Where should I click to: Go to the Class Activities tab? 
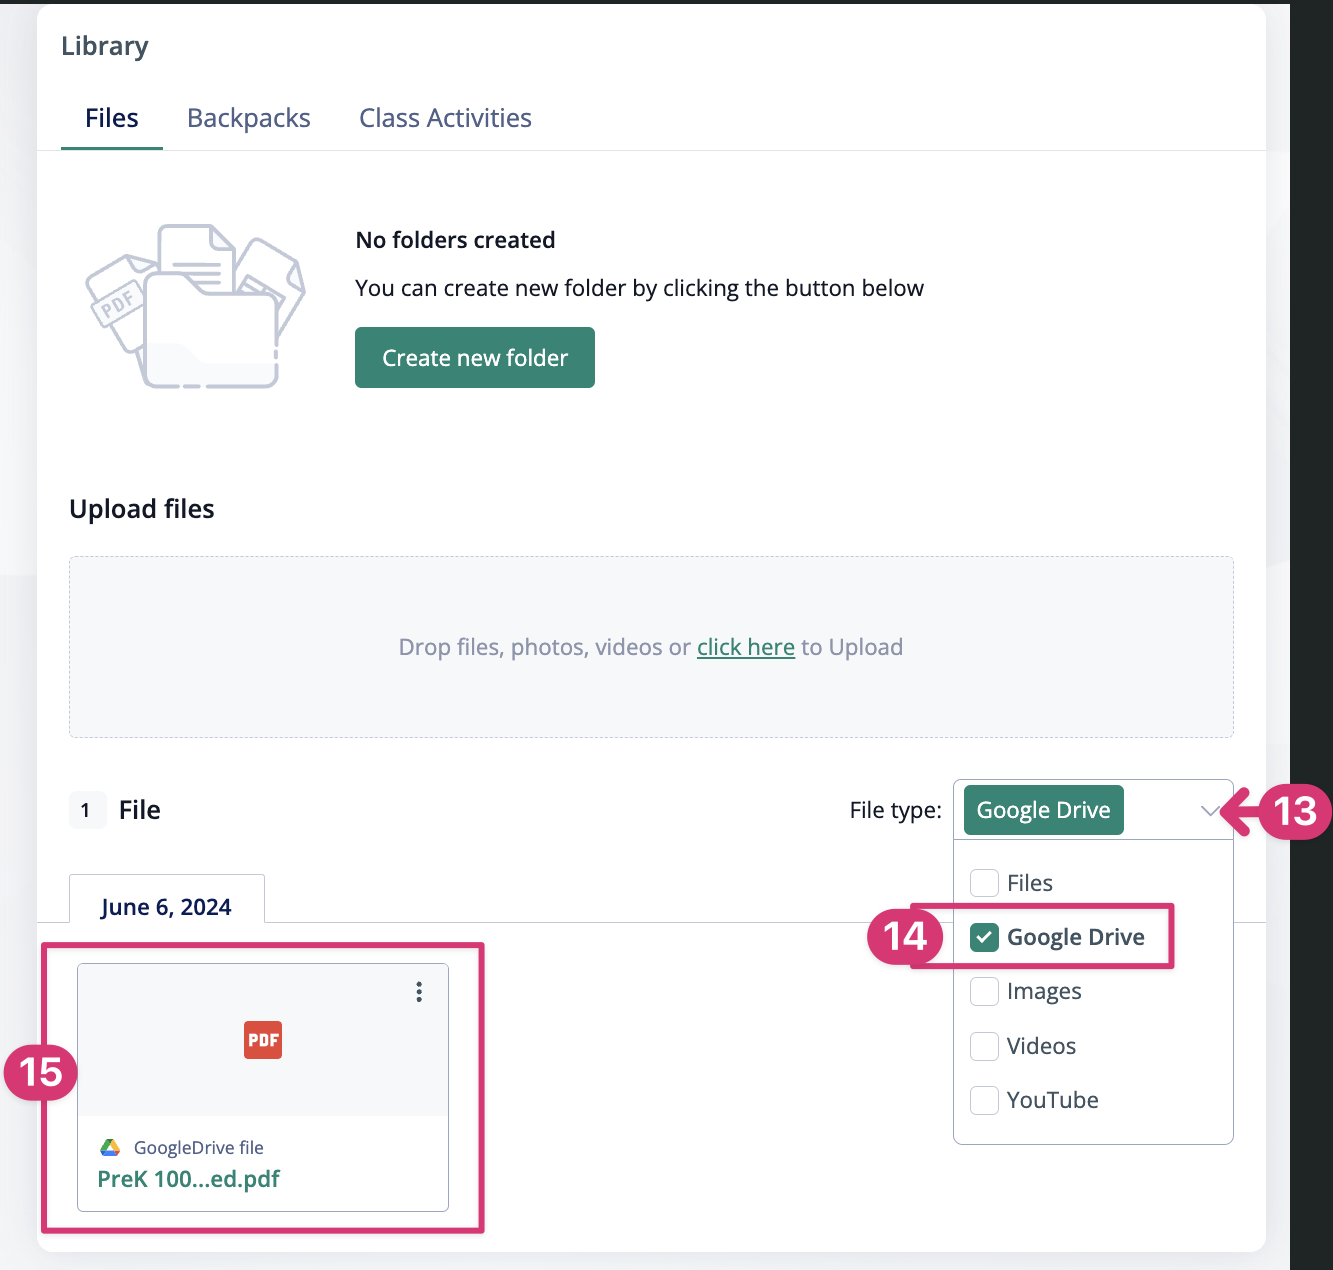(x=445, y=118)
